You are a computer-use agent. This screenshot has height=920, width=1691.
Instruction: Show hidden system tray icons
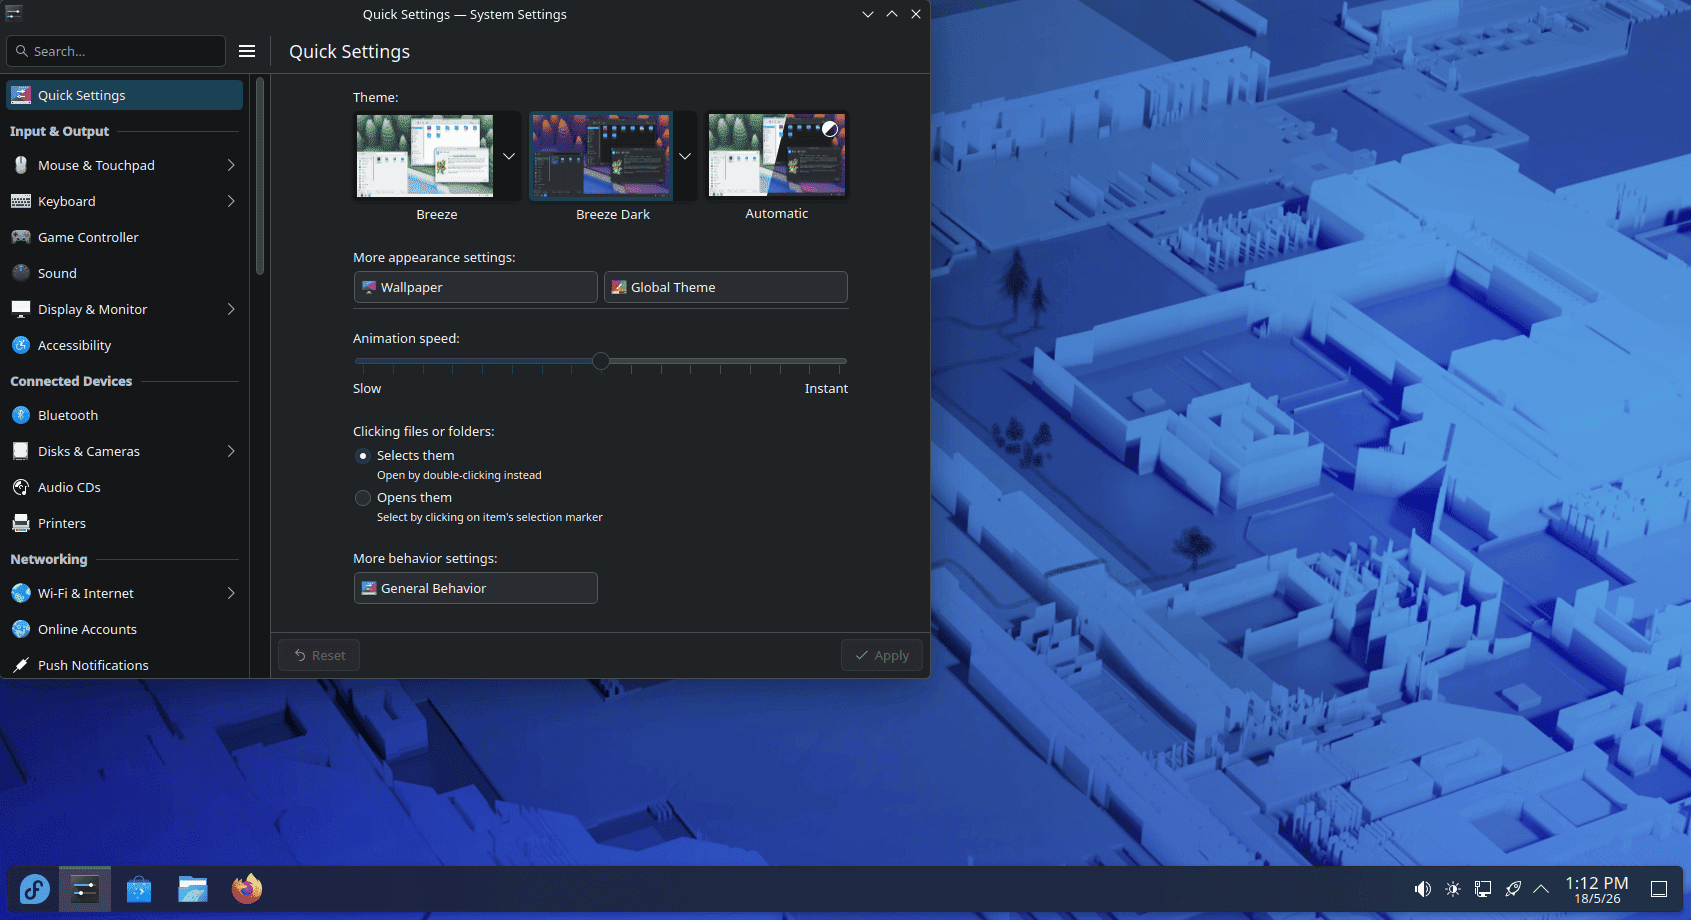click(x=1541, y=889)
